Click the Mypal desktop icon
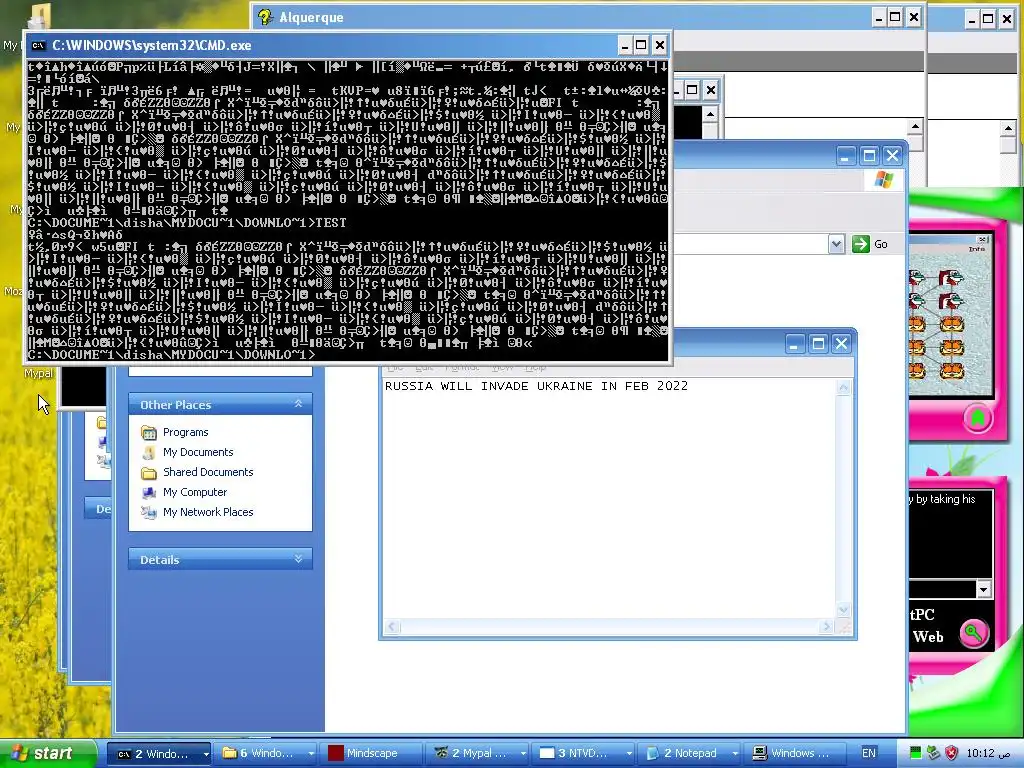The width and height of the screenshot is (1024, 768). pos(38,374)
